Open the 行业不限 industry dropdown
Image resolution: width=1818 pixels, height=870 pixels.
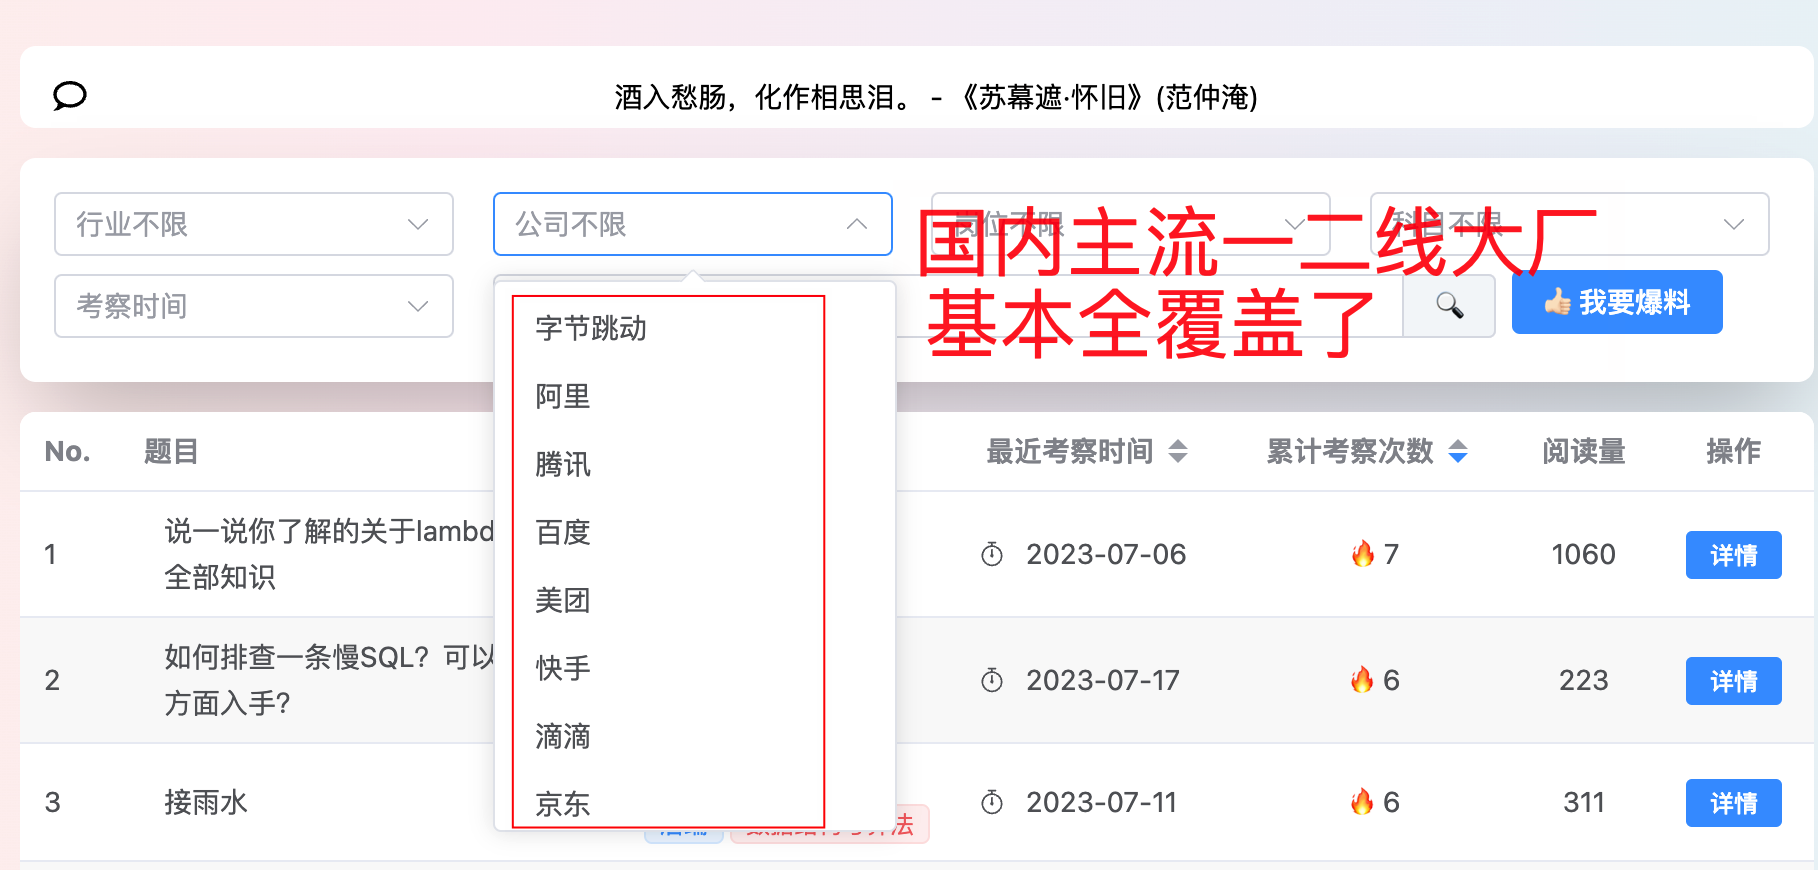tap(254, 224)
